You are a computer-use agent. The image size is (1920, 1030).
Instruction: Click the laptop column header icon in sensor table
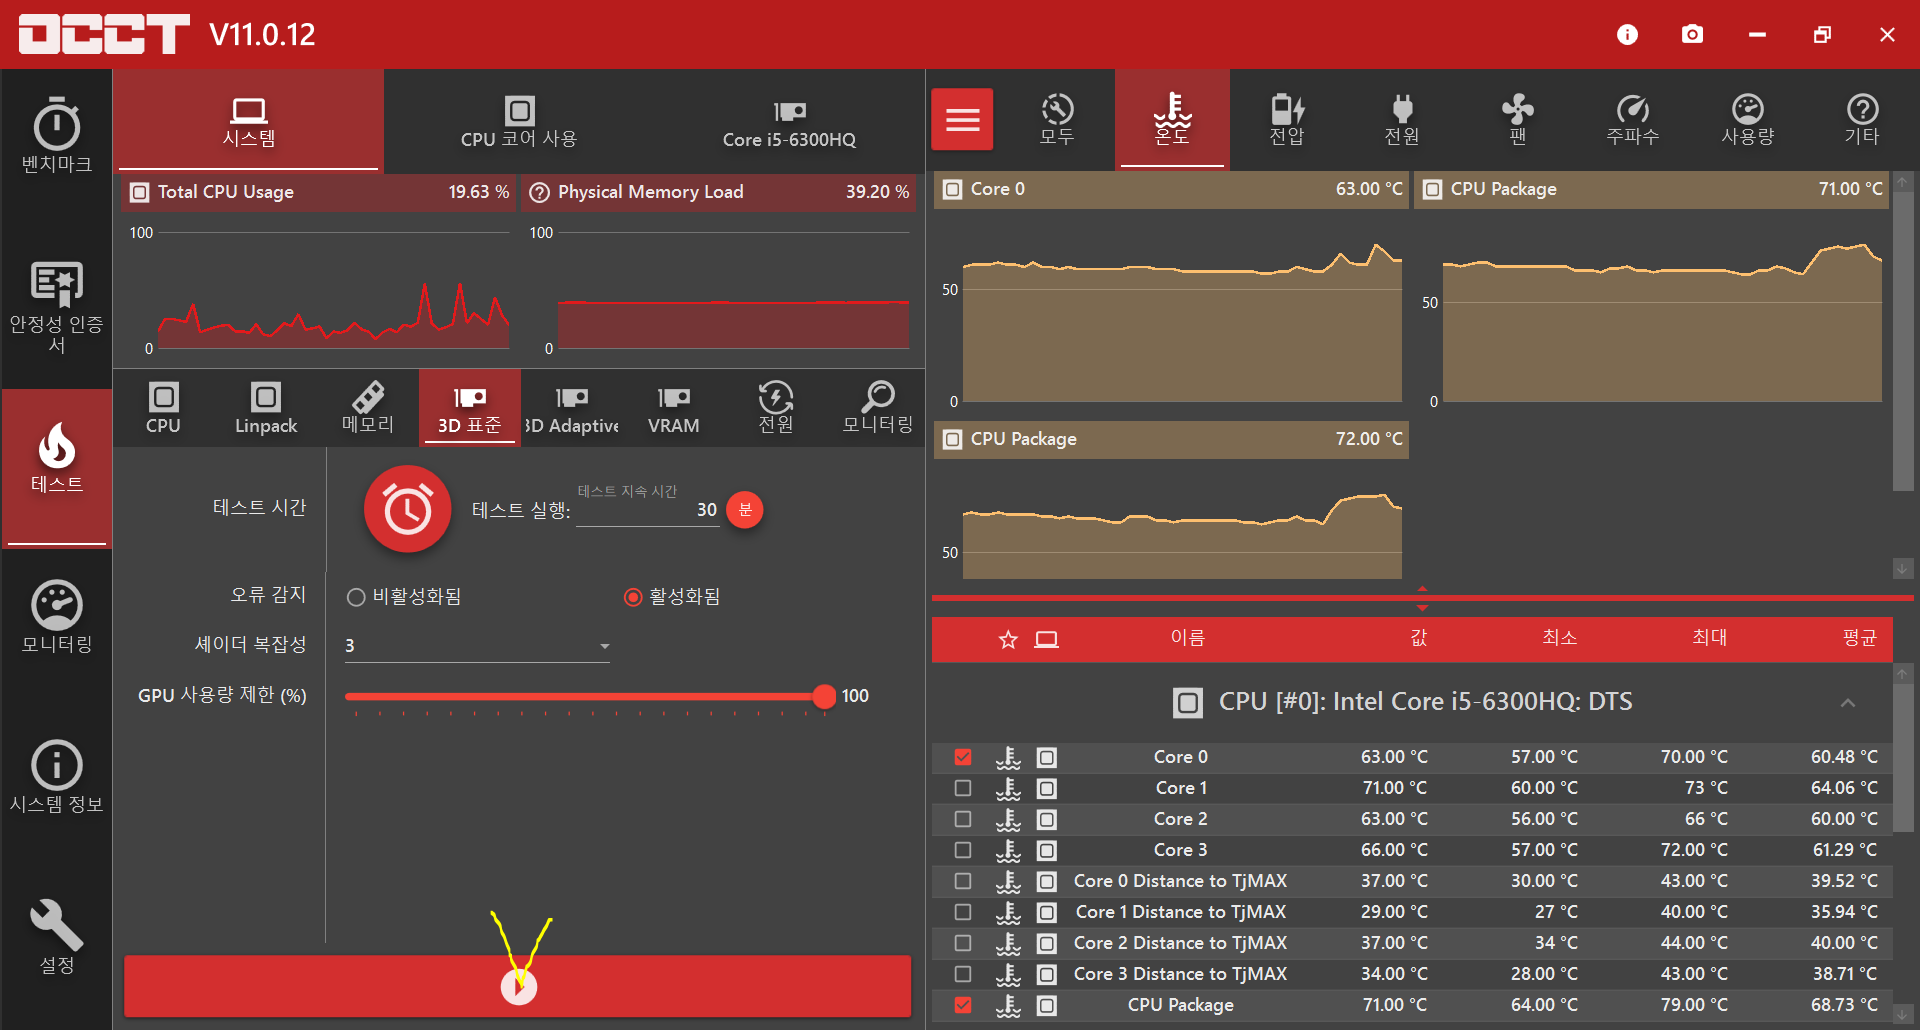[1046, 639]
